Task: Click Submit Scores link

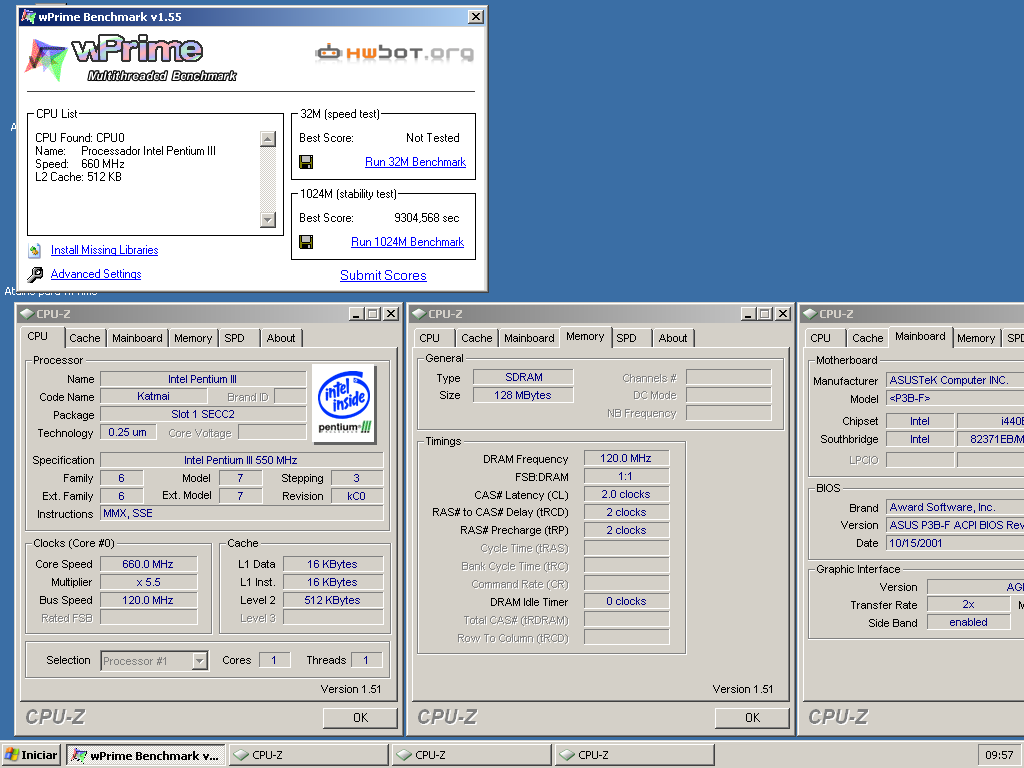Action: [383, 276]
